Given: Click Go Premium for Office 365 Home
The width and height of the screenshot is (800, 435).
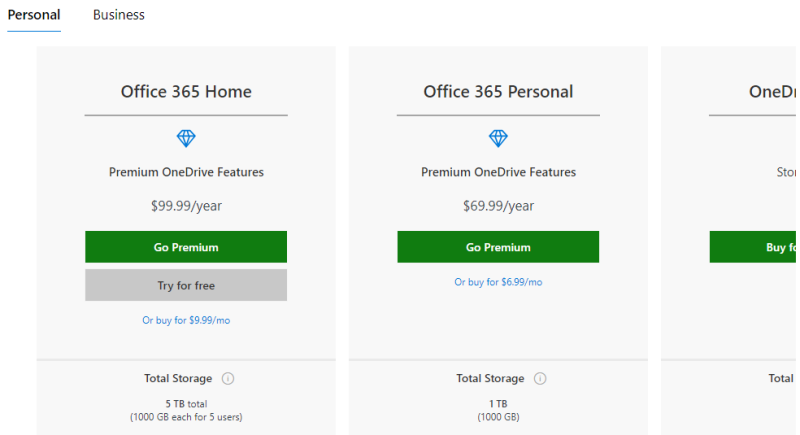Looking at the screenshot, I should [186, 247].
